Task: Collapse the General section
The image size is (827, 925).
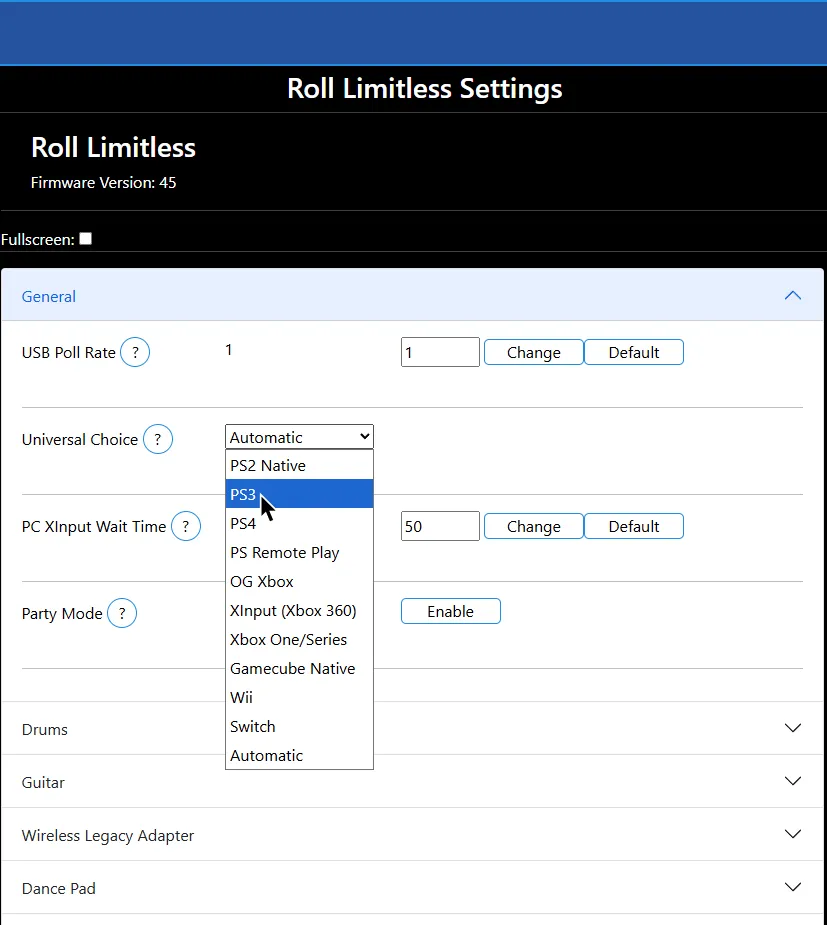Action: click(792, 295)
